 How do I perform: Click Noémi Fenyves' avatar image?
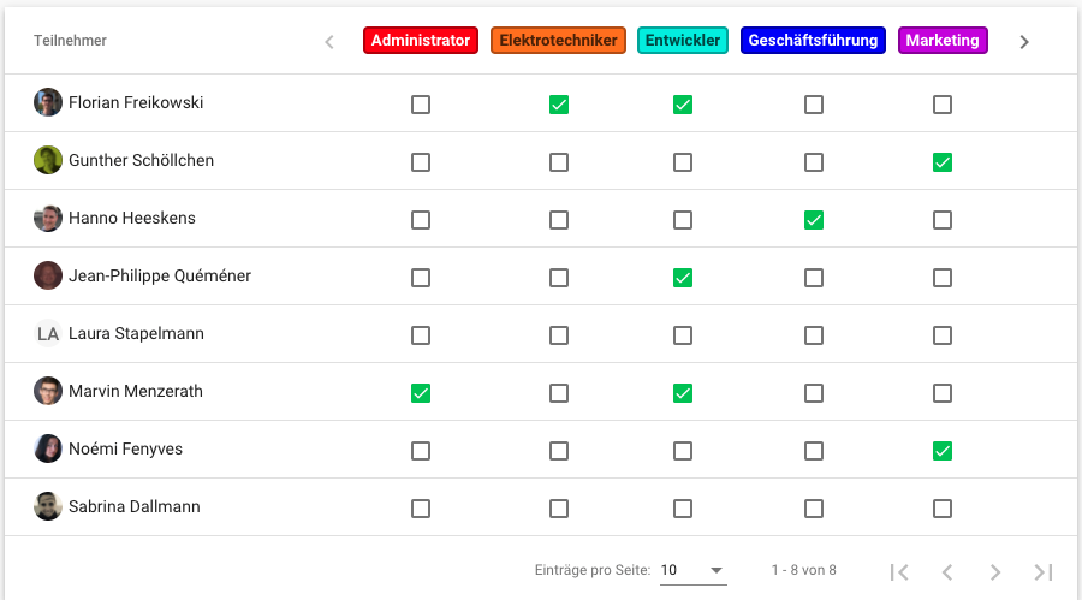tap(48, 449)
